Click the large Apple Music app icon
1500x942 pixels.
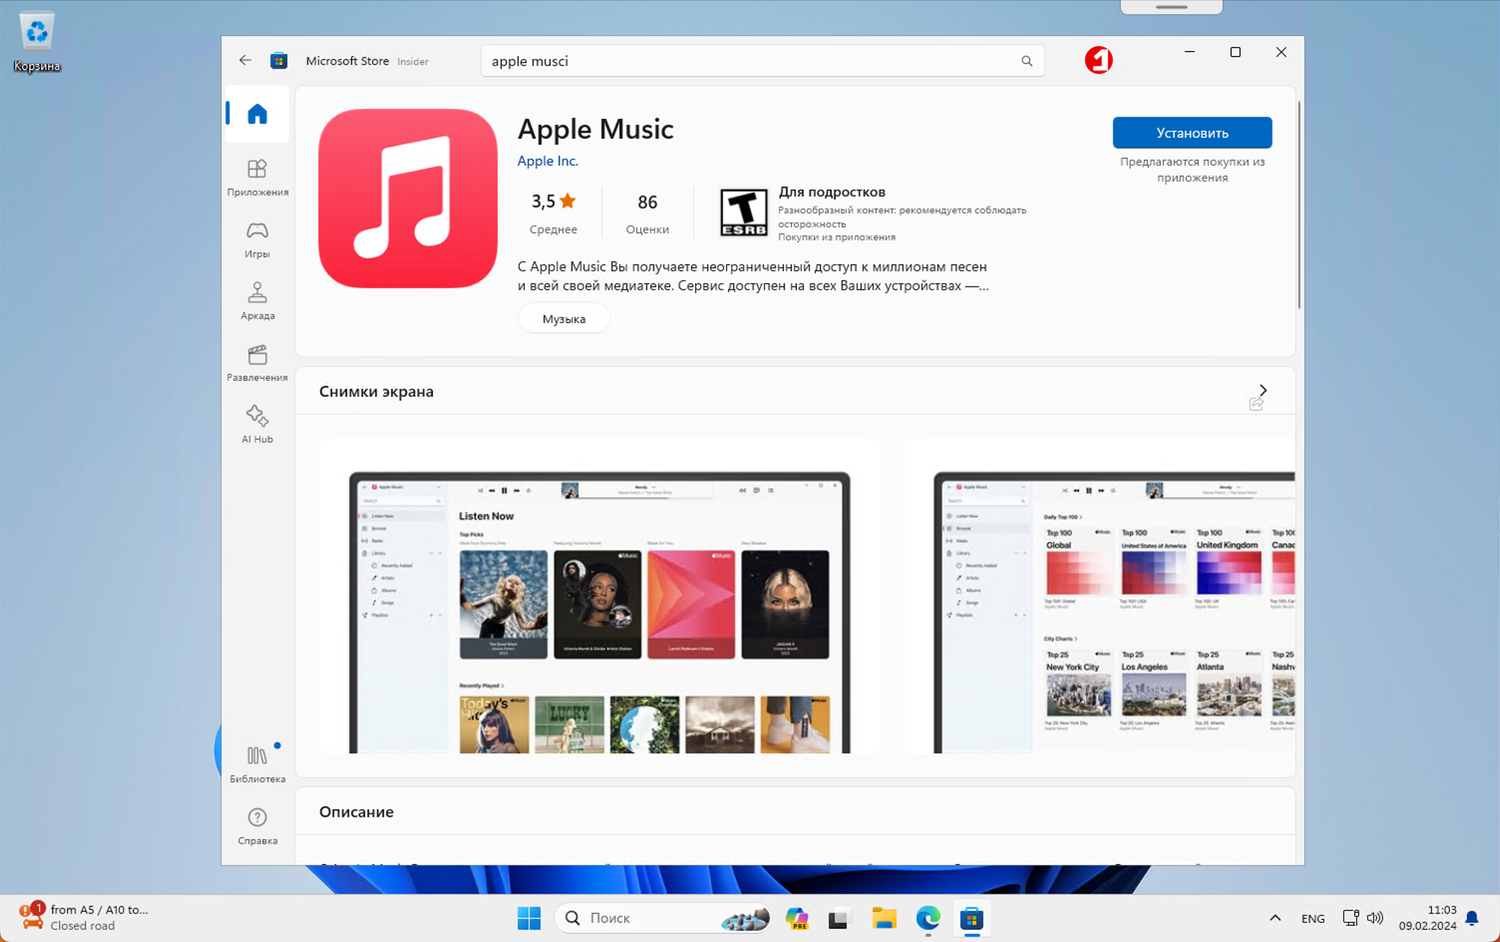click(x=408, y=198)
